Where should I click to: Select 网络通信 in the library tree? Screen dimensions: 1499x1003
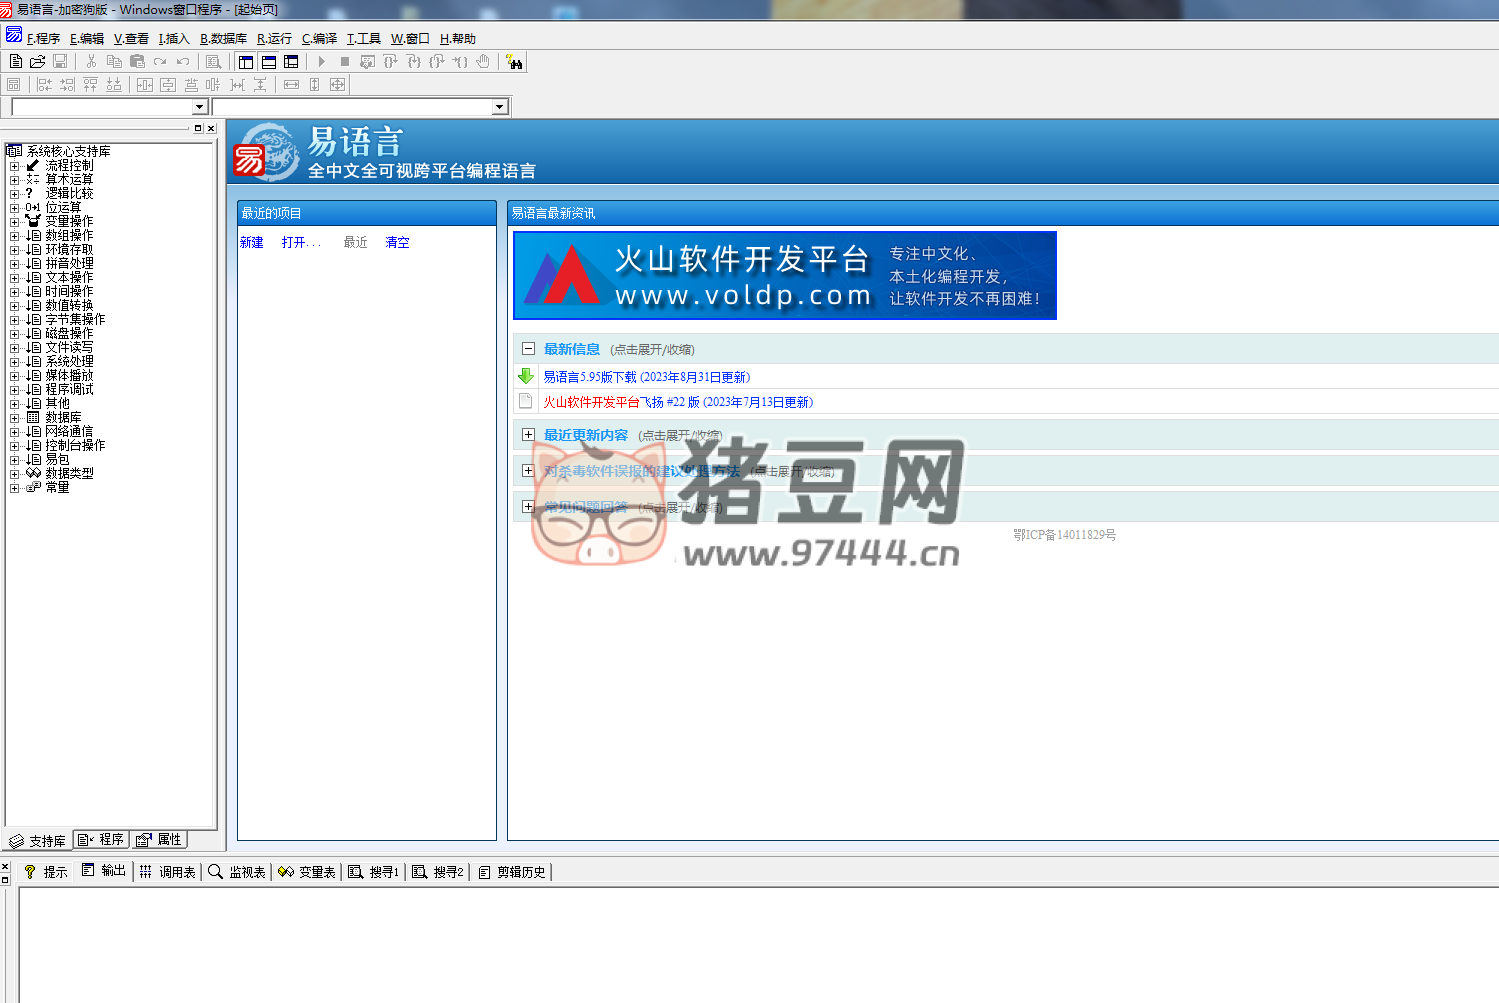69,432
